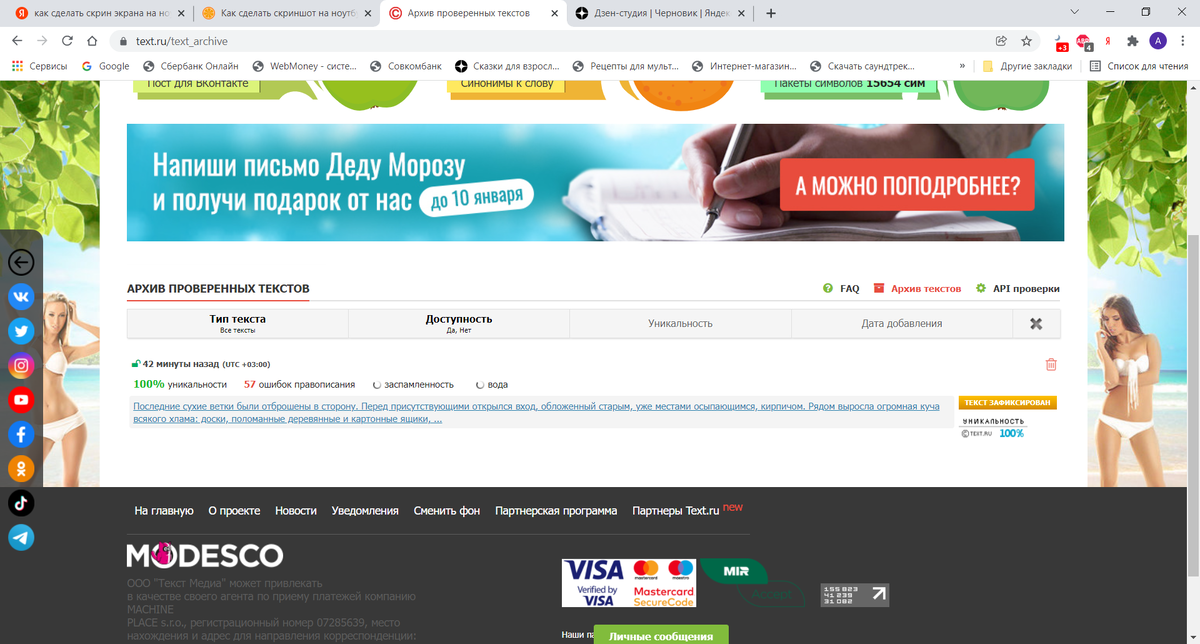Open the API проверки link
This screenshot has height=644, width=1200.
coord(1017,288)
